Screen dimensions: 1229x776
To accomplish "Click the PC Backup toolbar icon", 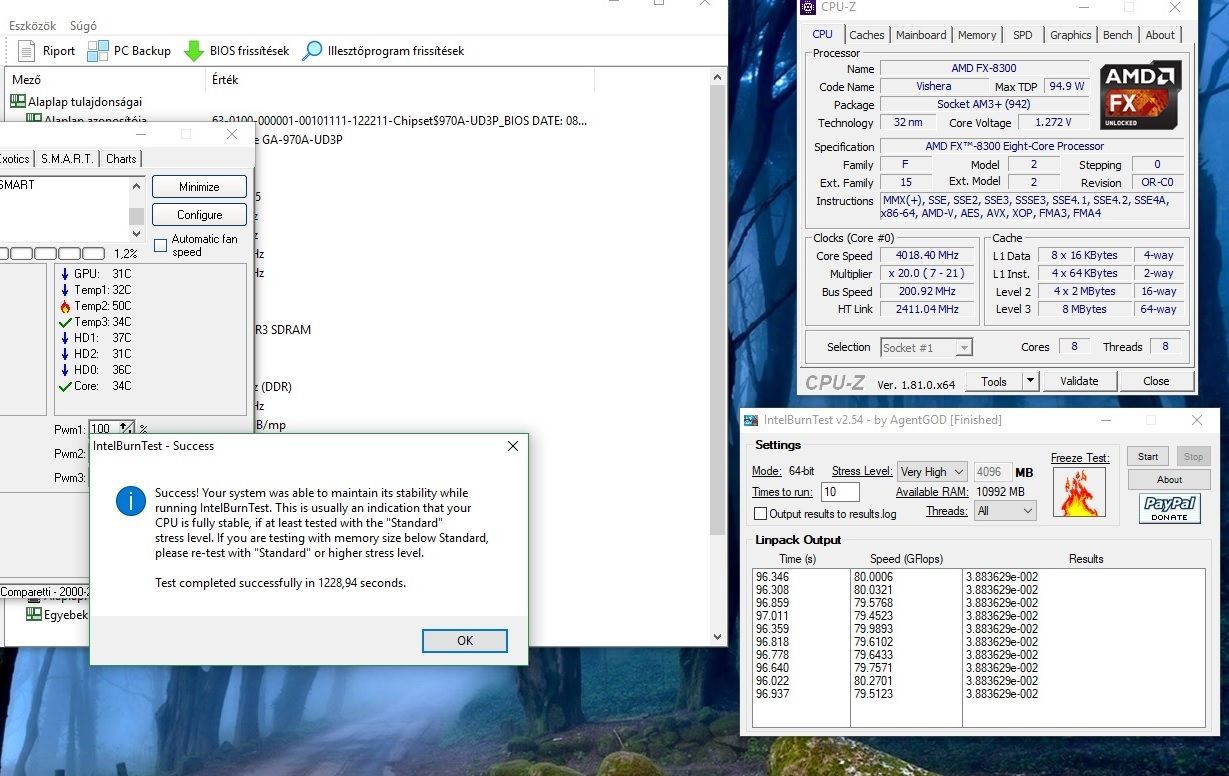I will pos(97,51).
